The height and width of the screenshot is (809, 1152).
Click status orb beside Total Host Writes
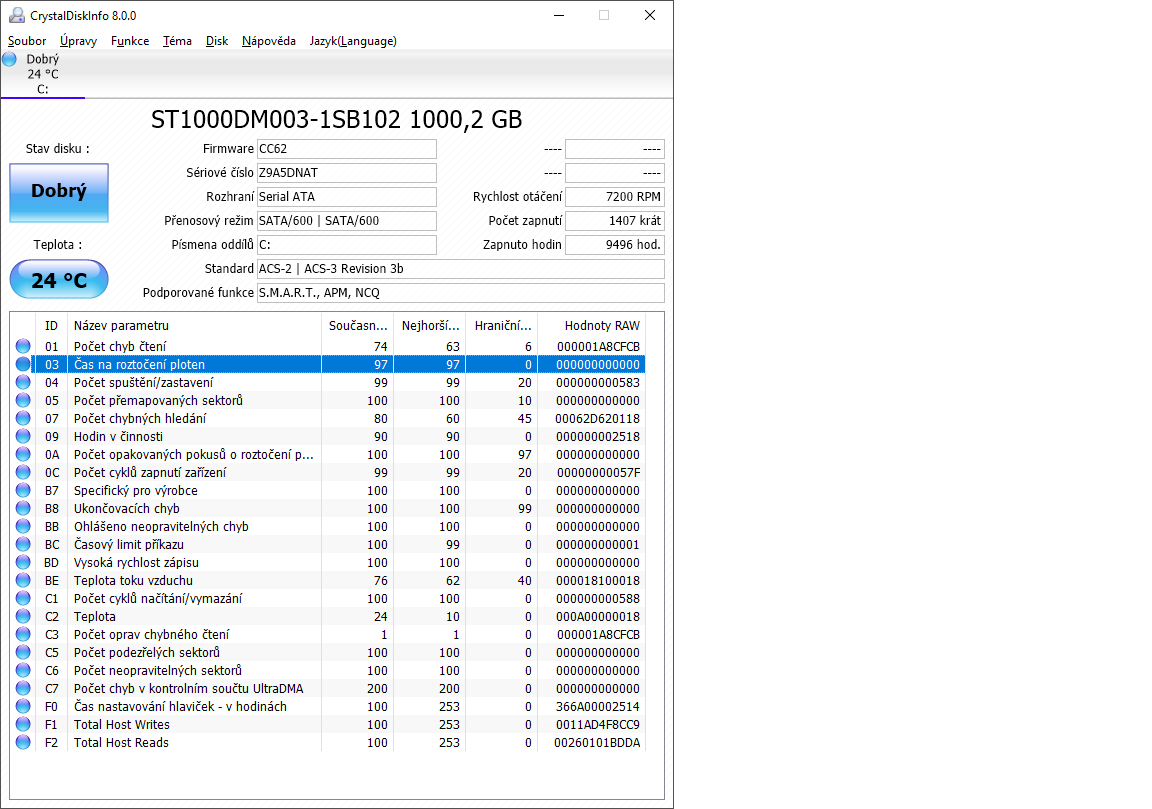click(x=23, y=724)
